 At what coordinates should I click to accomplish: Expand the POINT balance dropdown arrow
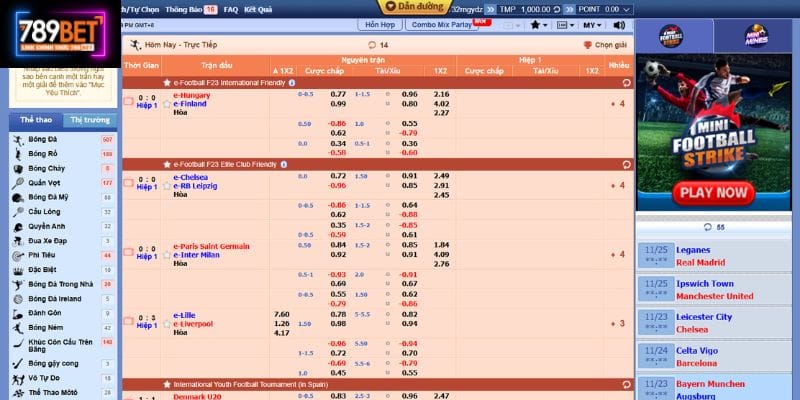tap(627, 9)
